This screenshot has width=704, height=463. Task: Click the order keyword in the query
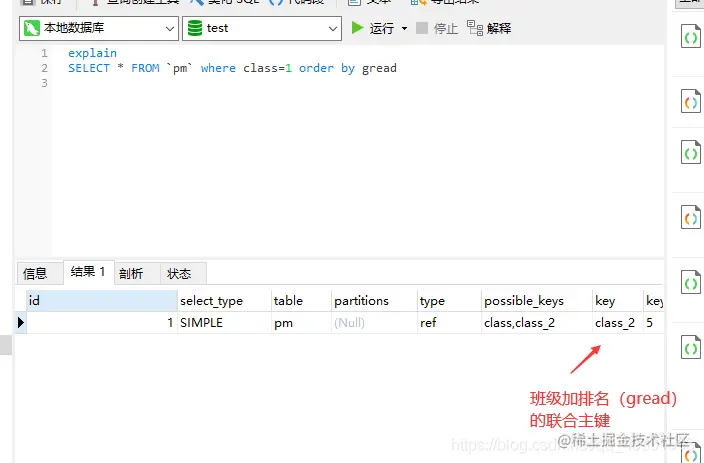coord(317,68)
